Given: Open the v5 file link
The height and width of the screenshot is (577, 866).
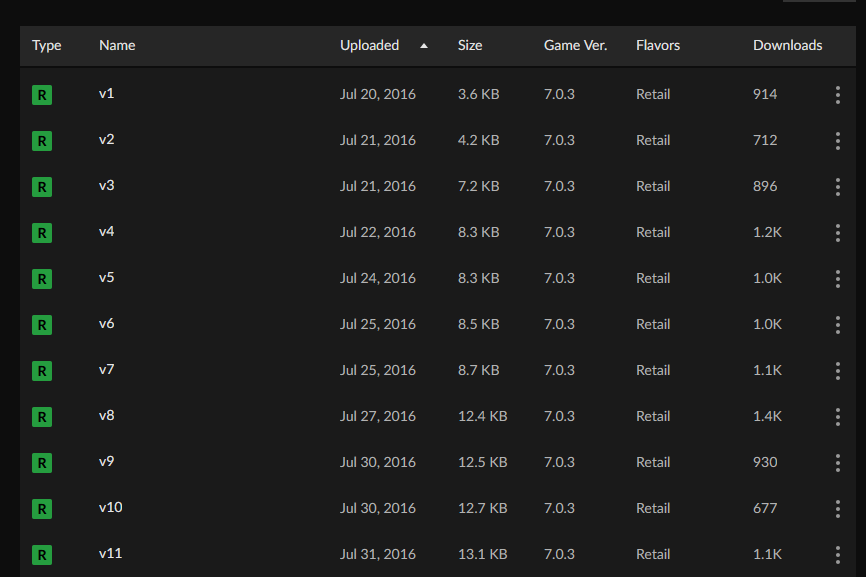Looking at the screenshot, I should click(x=107, y=277).
